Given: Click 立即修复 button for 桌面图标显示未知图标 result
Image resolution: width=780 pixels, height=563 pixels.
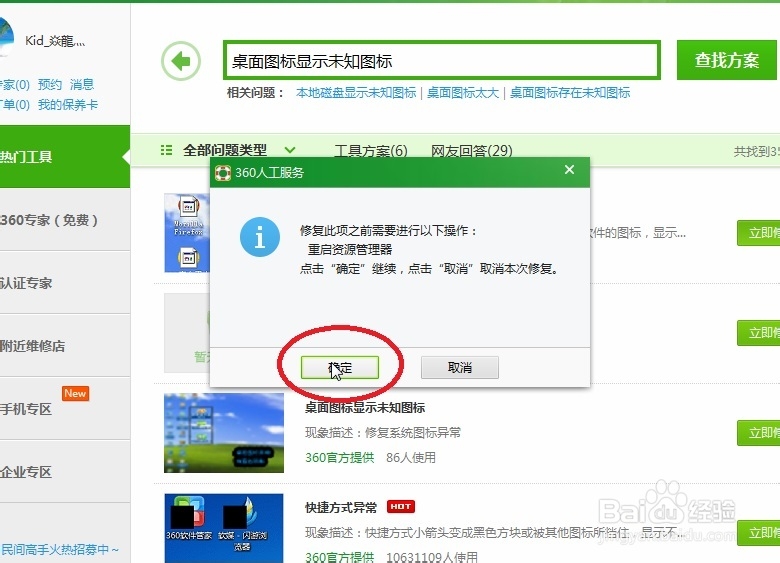Looking at the screenshot, I should (x=758, y=433).
